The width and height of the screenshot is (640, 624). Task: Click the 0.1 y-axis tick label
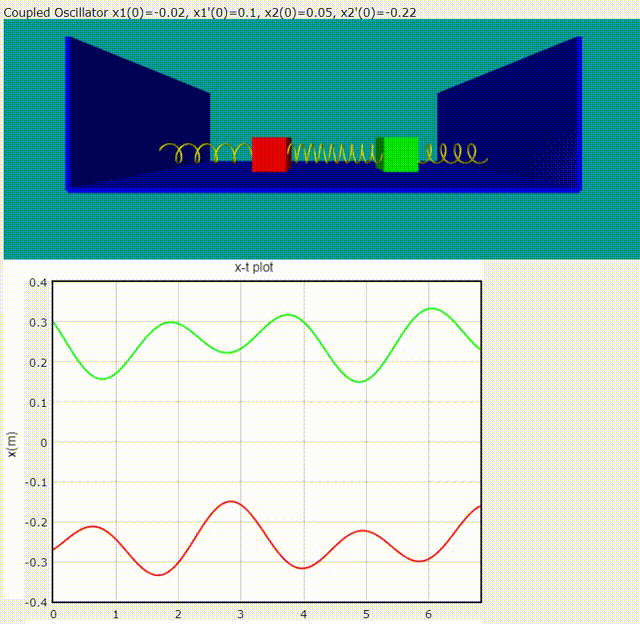coord(38,403)
